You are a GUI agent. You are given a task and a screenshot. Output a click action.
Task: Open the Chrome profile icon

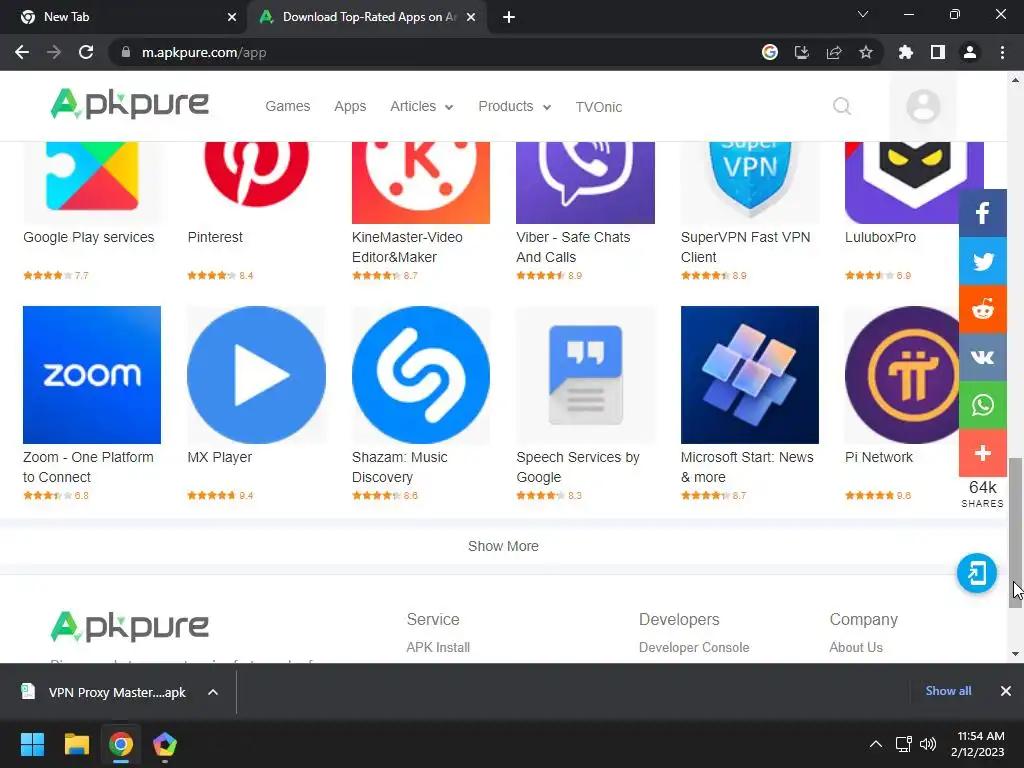970,52
